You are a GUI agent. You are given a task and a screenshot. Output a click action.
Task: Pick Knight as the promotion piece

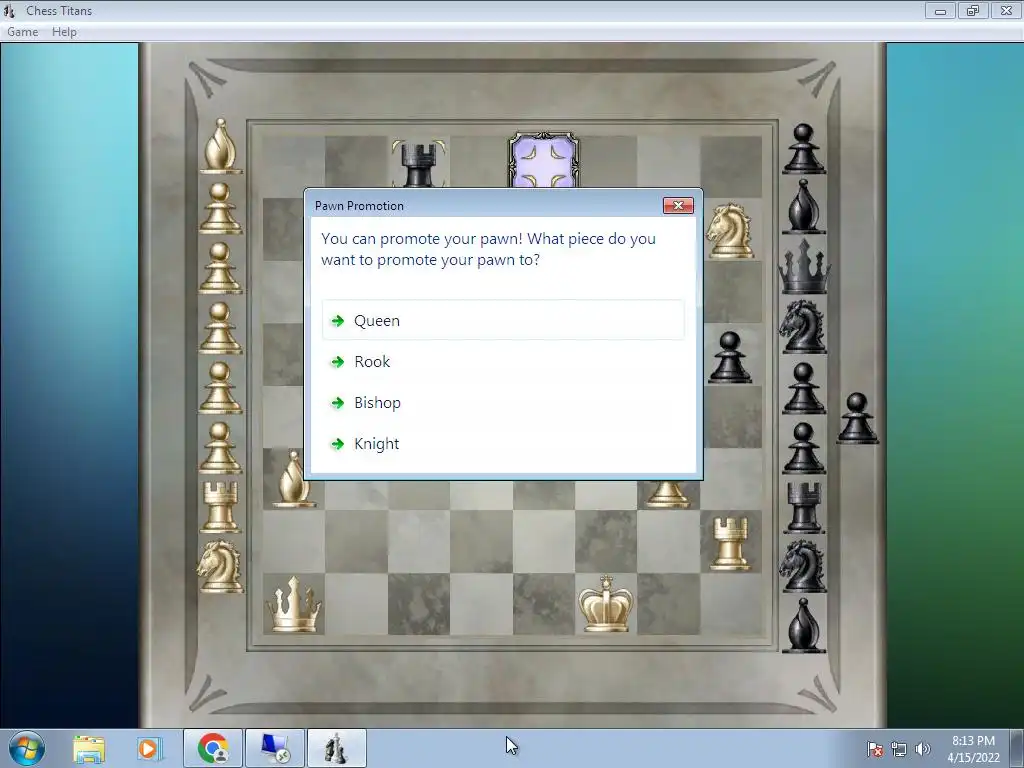click(x=503, y=443)
